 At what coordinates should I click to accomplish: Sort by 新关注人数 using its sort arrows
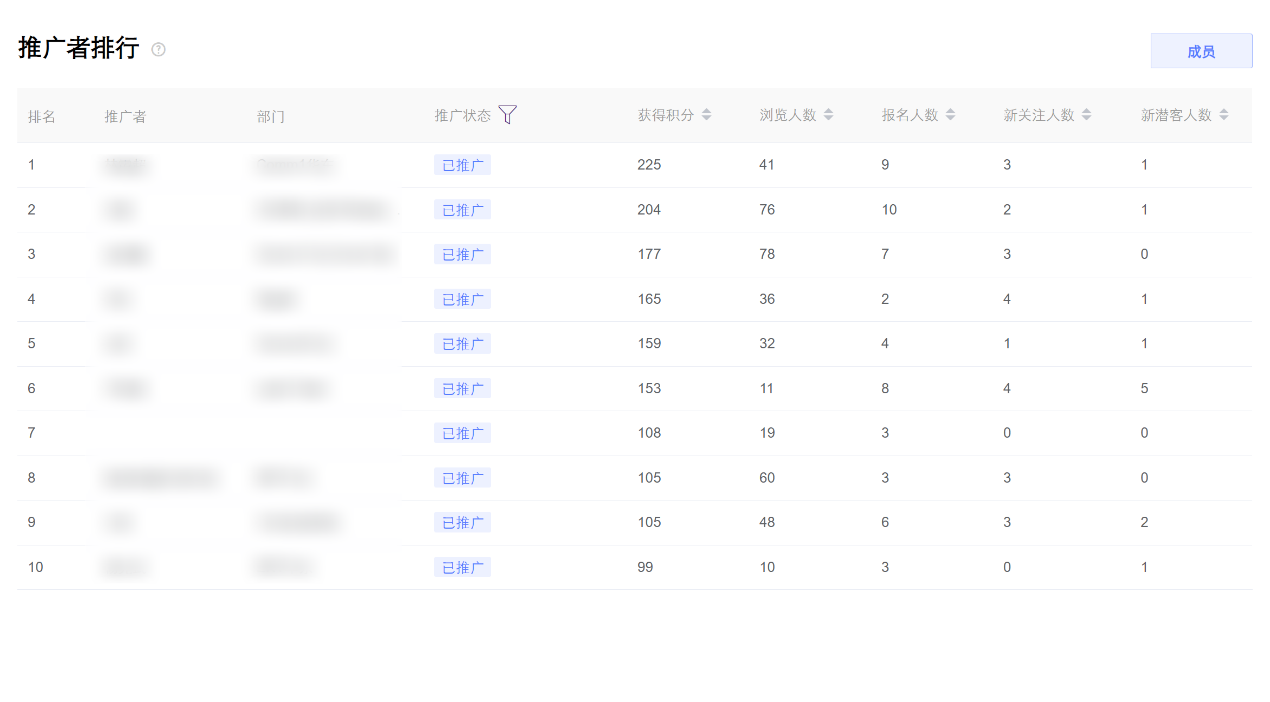click(1086, 115)
